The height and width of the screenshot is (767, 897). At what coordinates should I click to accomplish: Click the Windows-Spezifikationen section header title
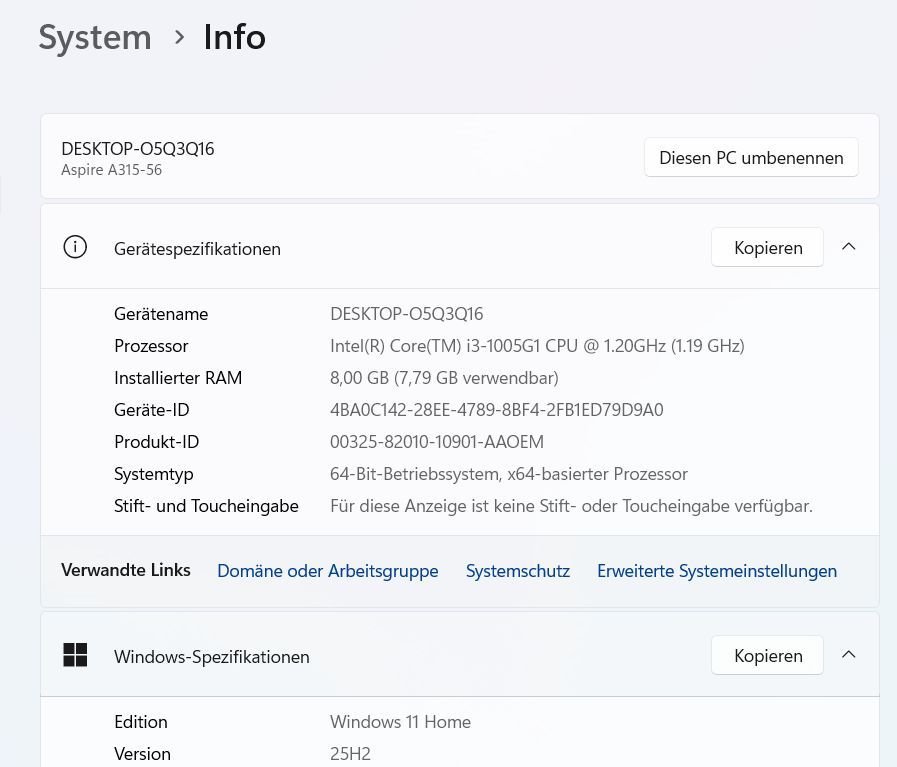(211, 657)
